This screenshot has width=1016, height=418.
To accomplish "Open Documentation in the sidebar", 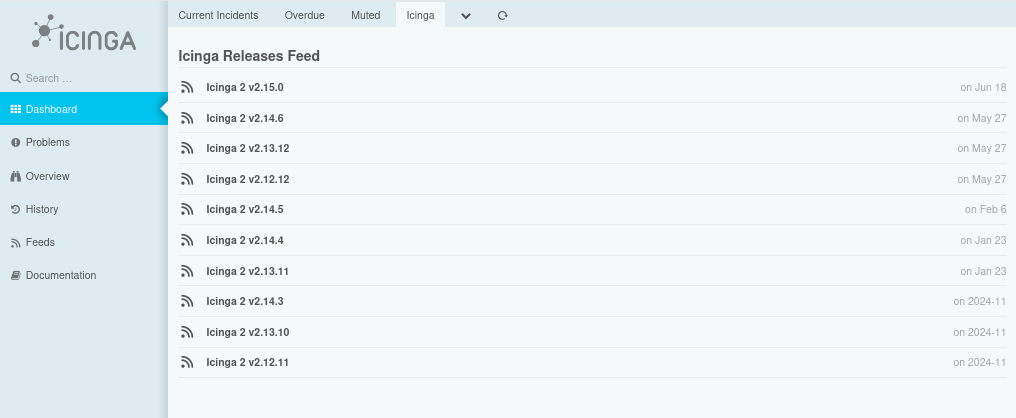I will point(84,275).
